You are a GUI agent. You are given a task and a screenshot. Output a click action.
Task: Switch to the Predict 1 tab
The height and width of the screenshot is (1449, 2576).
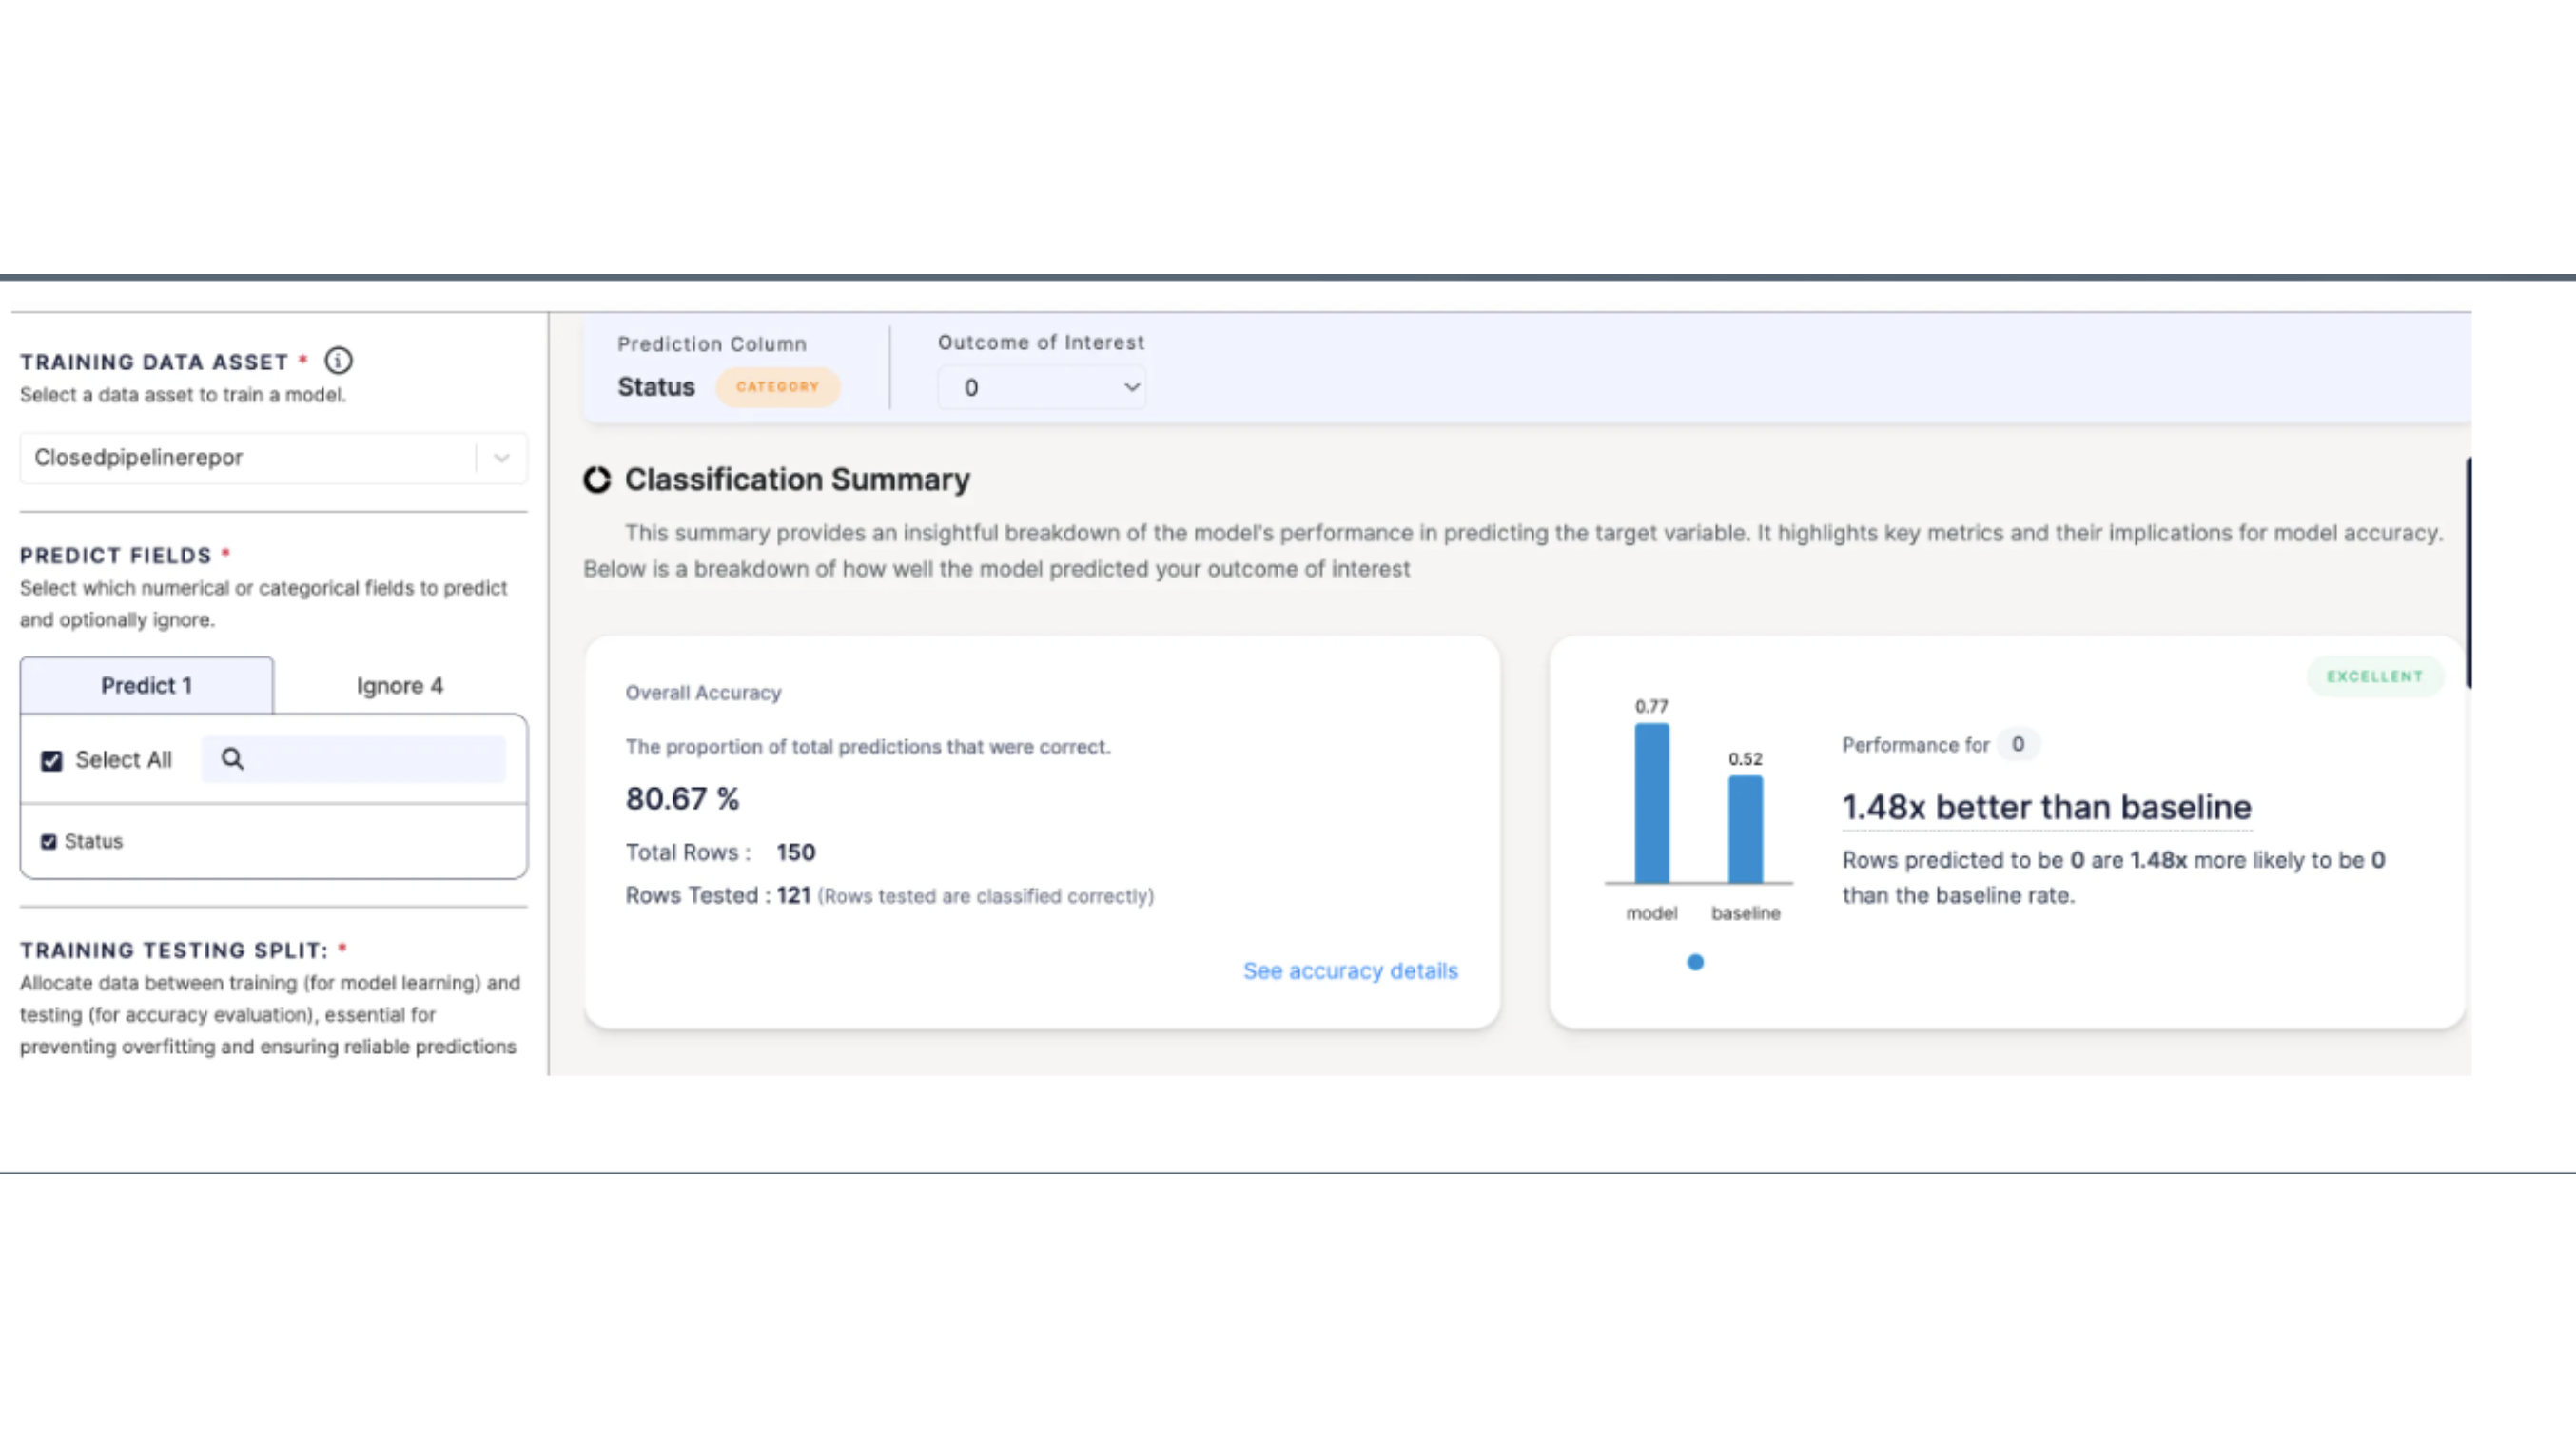click(146, 686)
